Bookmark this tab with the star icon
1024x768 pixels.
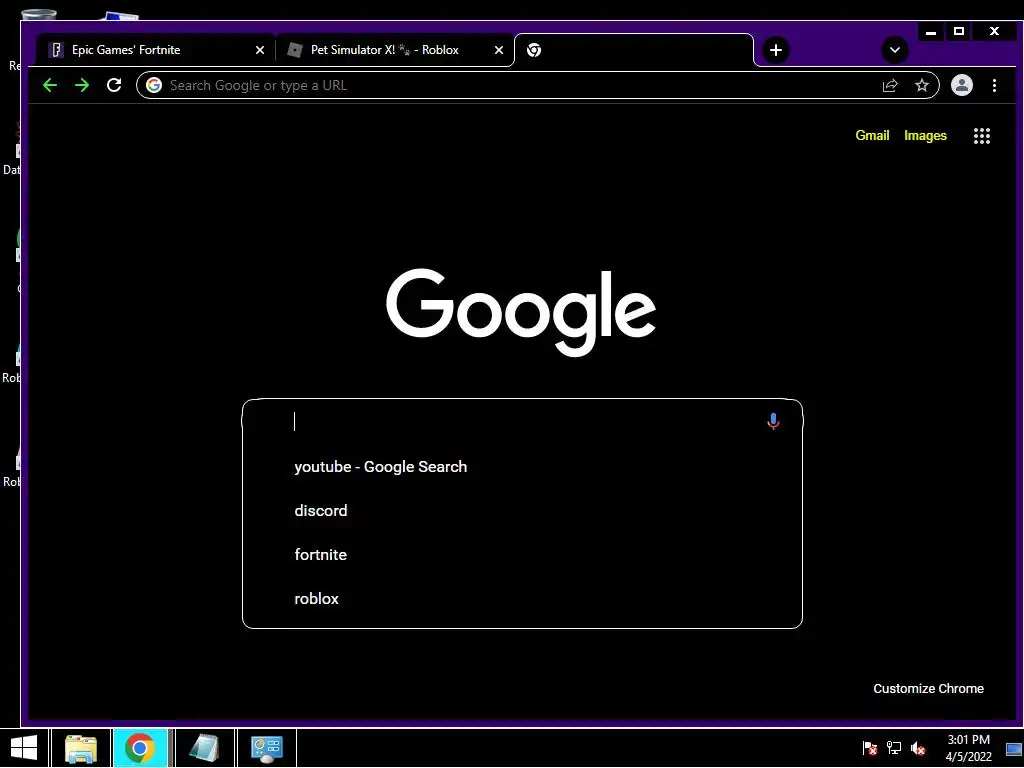pos(921,85)
